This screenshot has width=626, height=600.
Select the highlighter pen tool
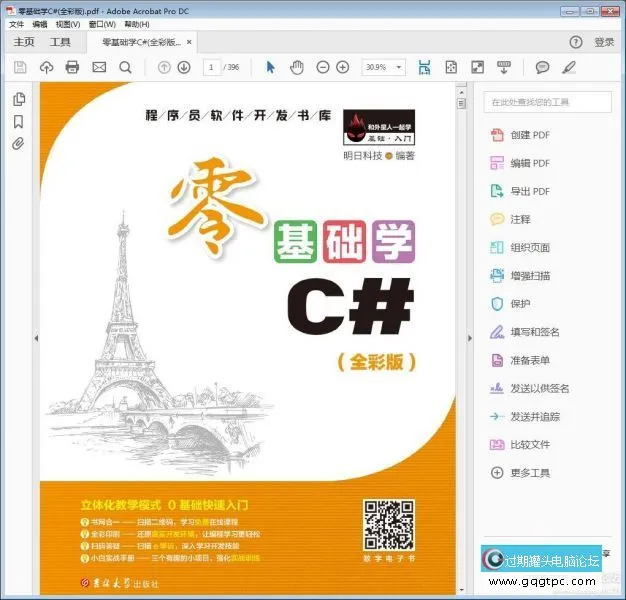569,67
